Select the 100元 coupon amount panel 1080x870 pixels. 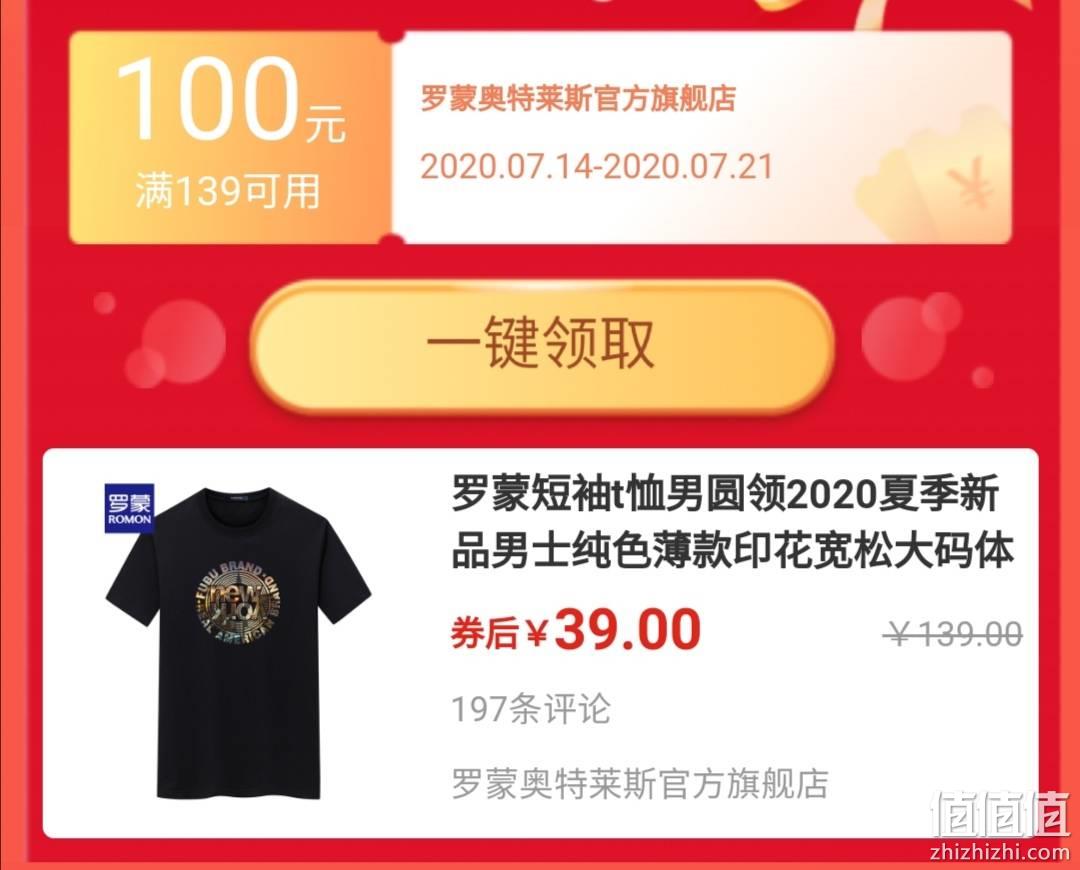(231, 137)
